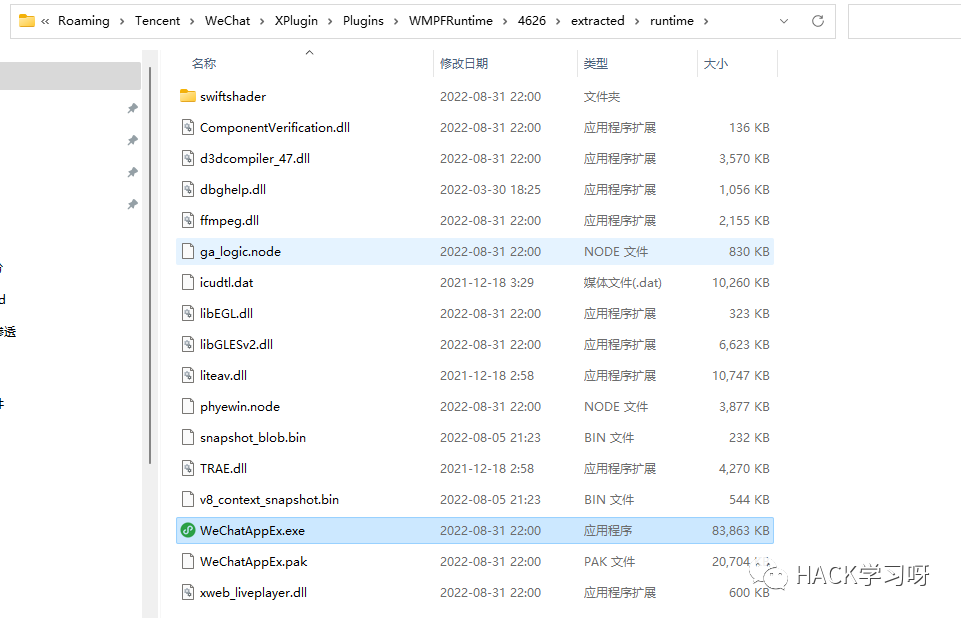Click the 文件夹 type of swiftshader
Image resolution: width=961 pixels, height=618 pixels.
point(602,96)
